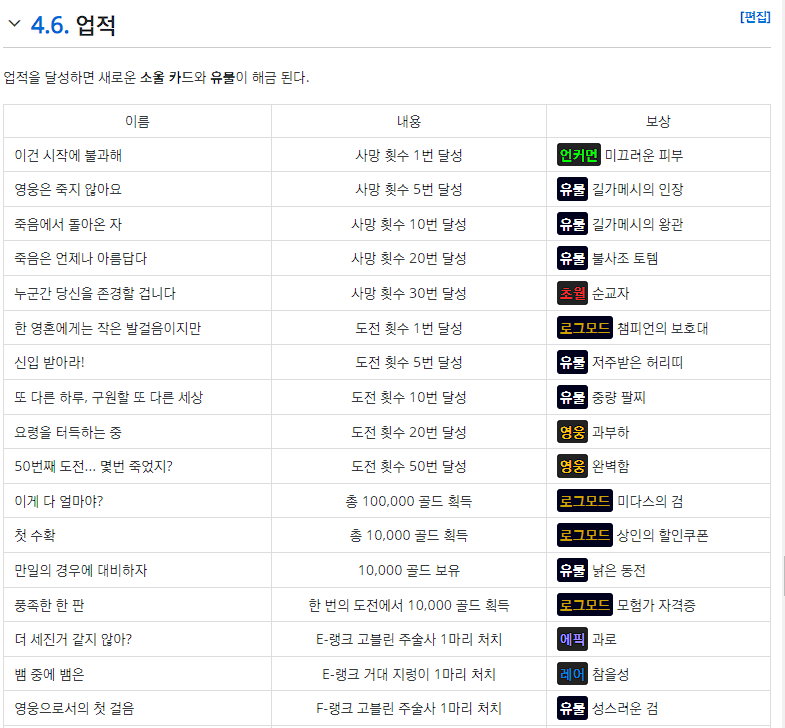This screenshot has width=785, height=728.
Task: Click the bold 소울 카드 text in intro
Action: click(x=167, y=78)
